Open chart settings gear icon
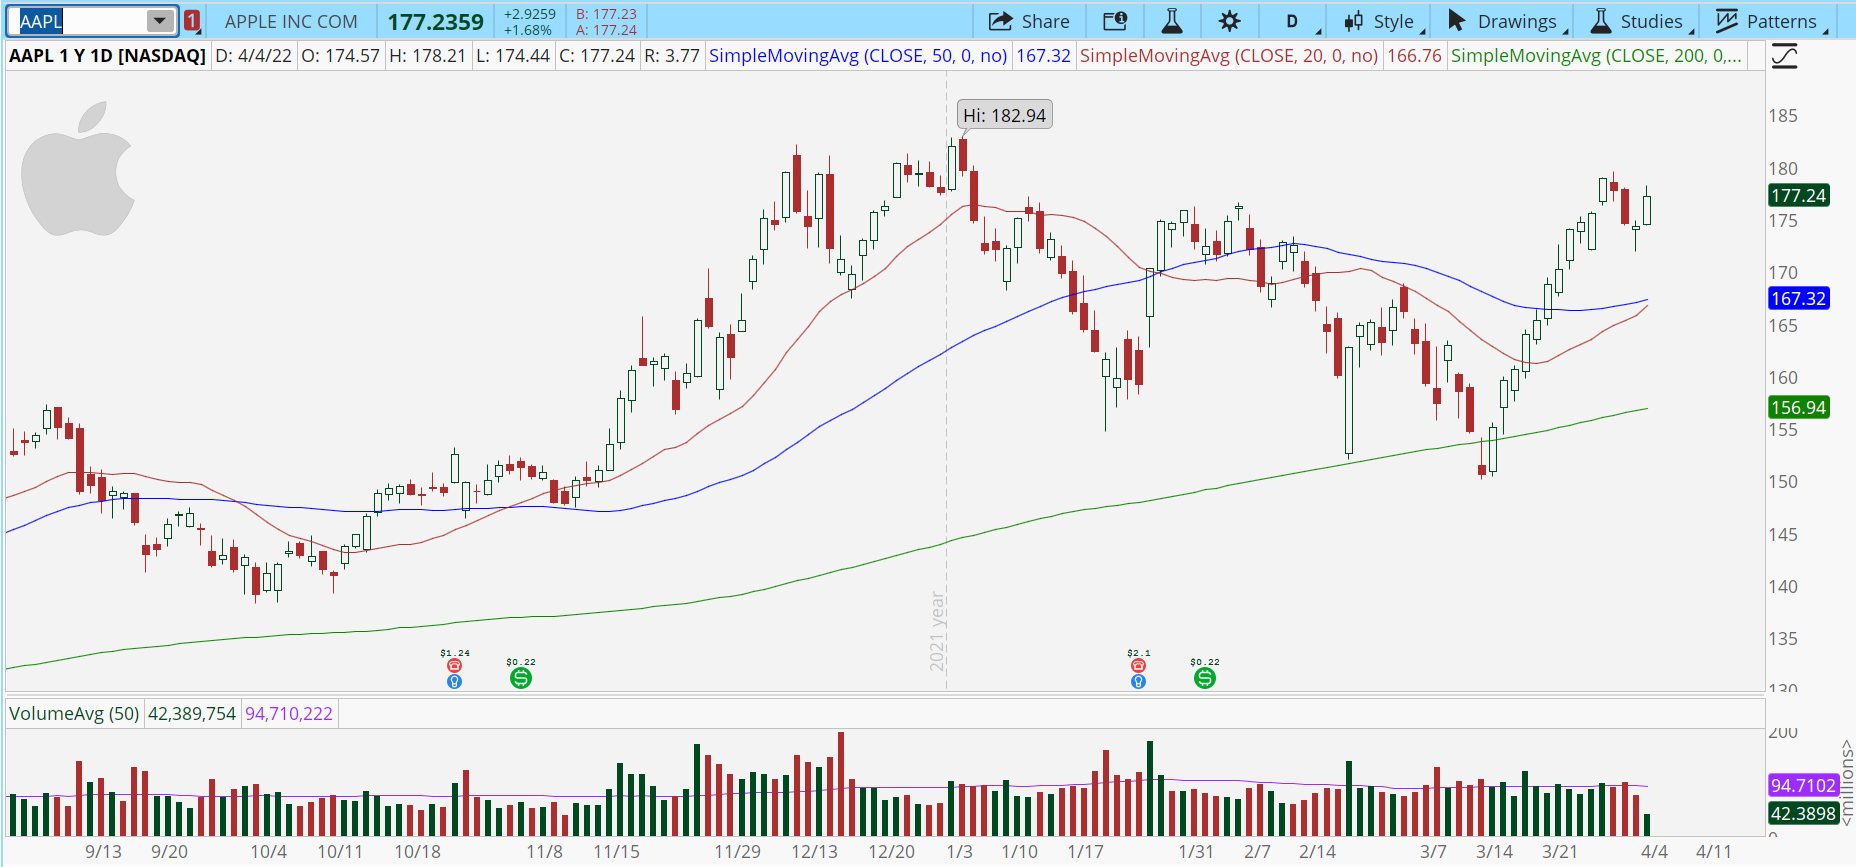This screenshot has width=1856, height=867. (x=1230, y=21)
